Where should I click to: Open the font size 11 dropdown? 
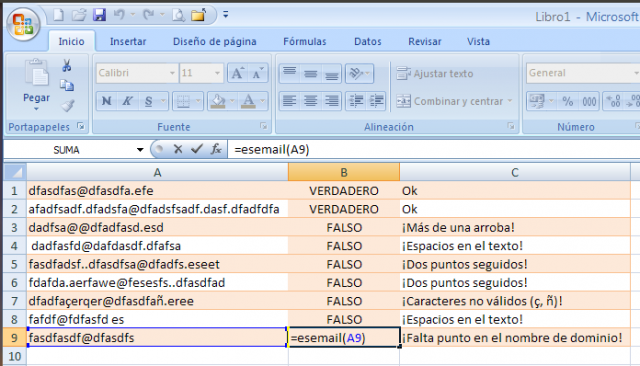(x=217, y=73)
